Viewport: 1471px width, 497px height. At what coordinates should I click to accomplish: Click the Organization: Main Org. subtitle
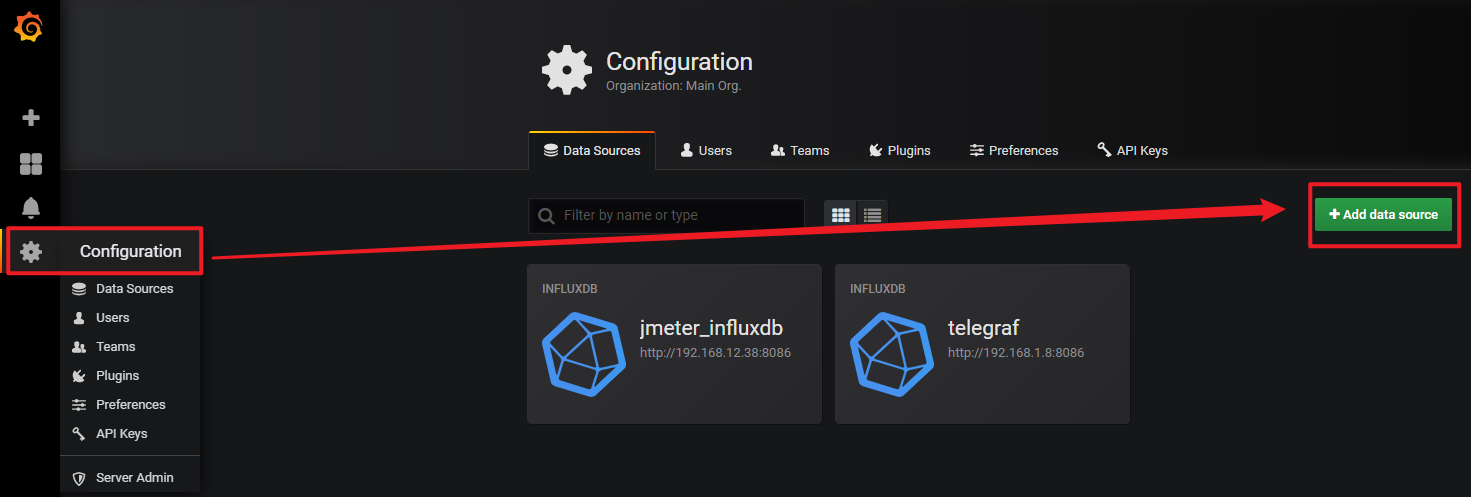(673, 86)
